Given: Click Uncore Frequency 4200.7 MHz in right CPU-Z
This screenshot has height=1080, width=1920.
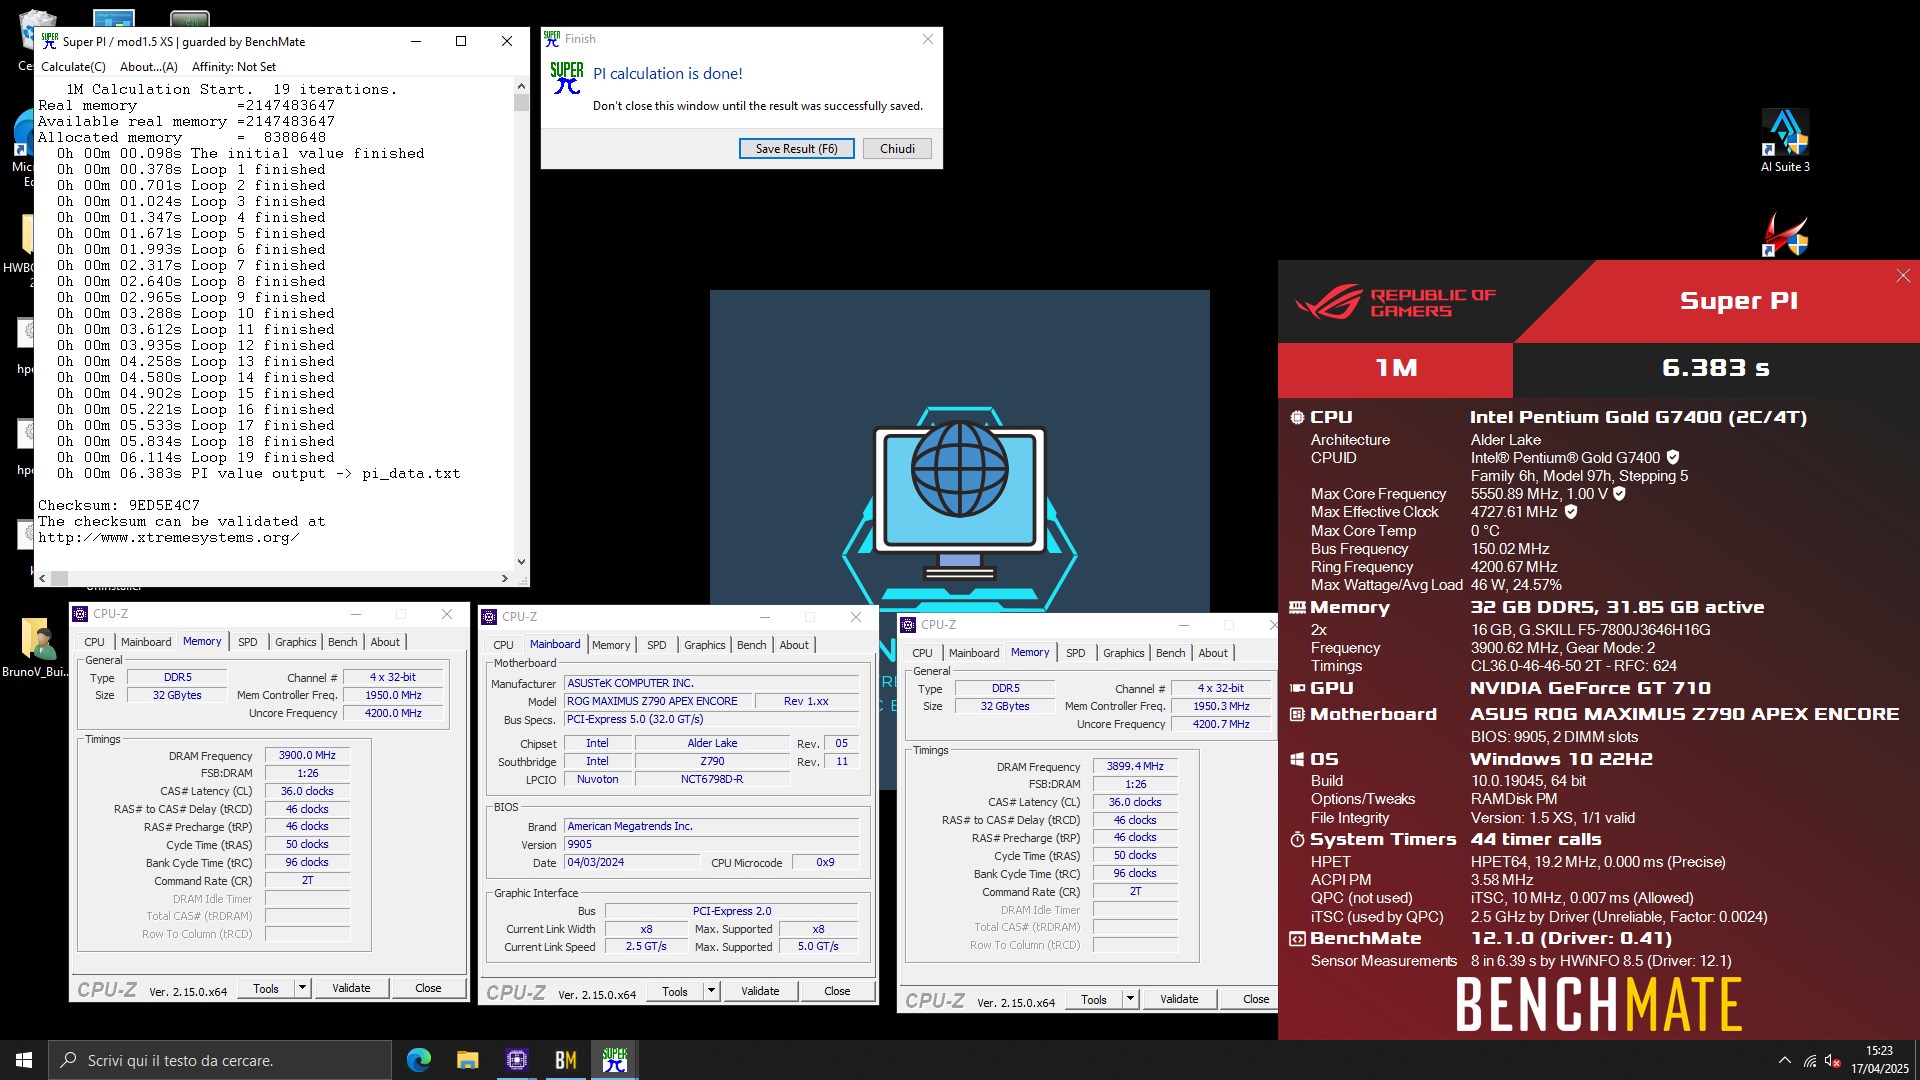Looking at the screenshot, I should coord(1221,724).
